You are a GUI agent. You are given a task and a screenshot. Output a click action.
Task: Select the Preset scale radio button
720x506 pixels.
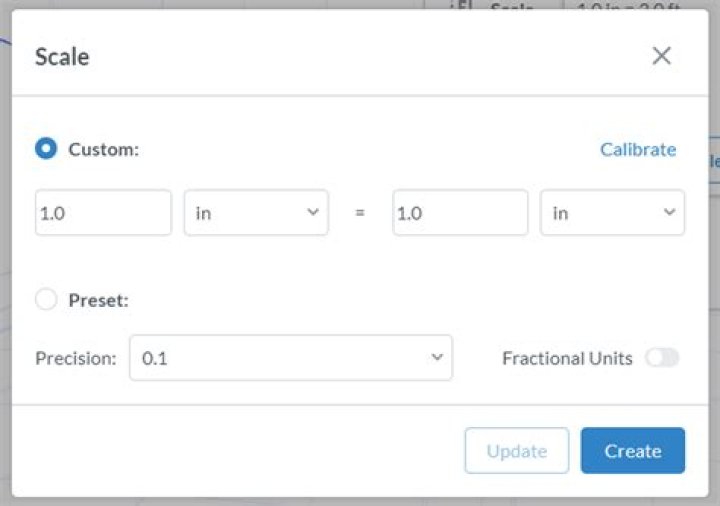click(x=46, y=299)
